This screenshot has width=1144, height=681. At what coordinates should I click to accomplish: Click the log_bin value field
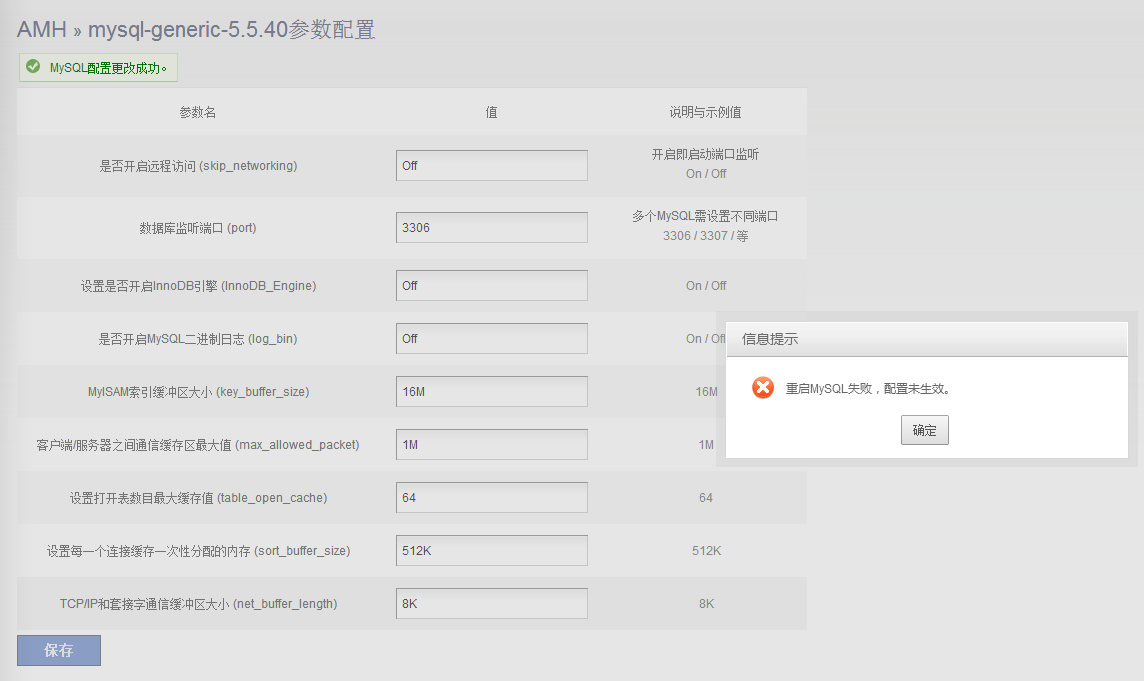pos(491,339)
